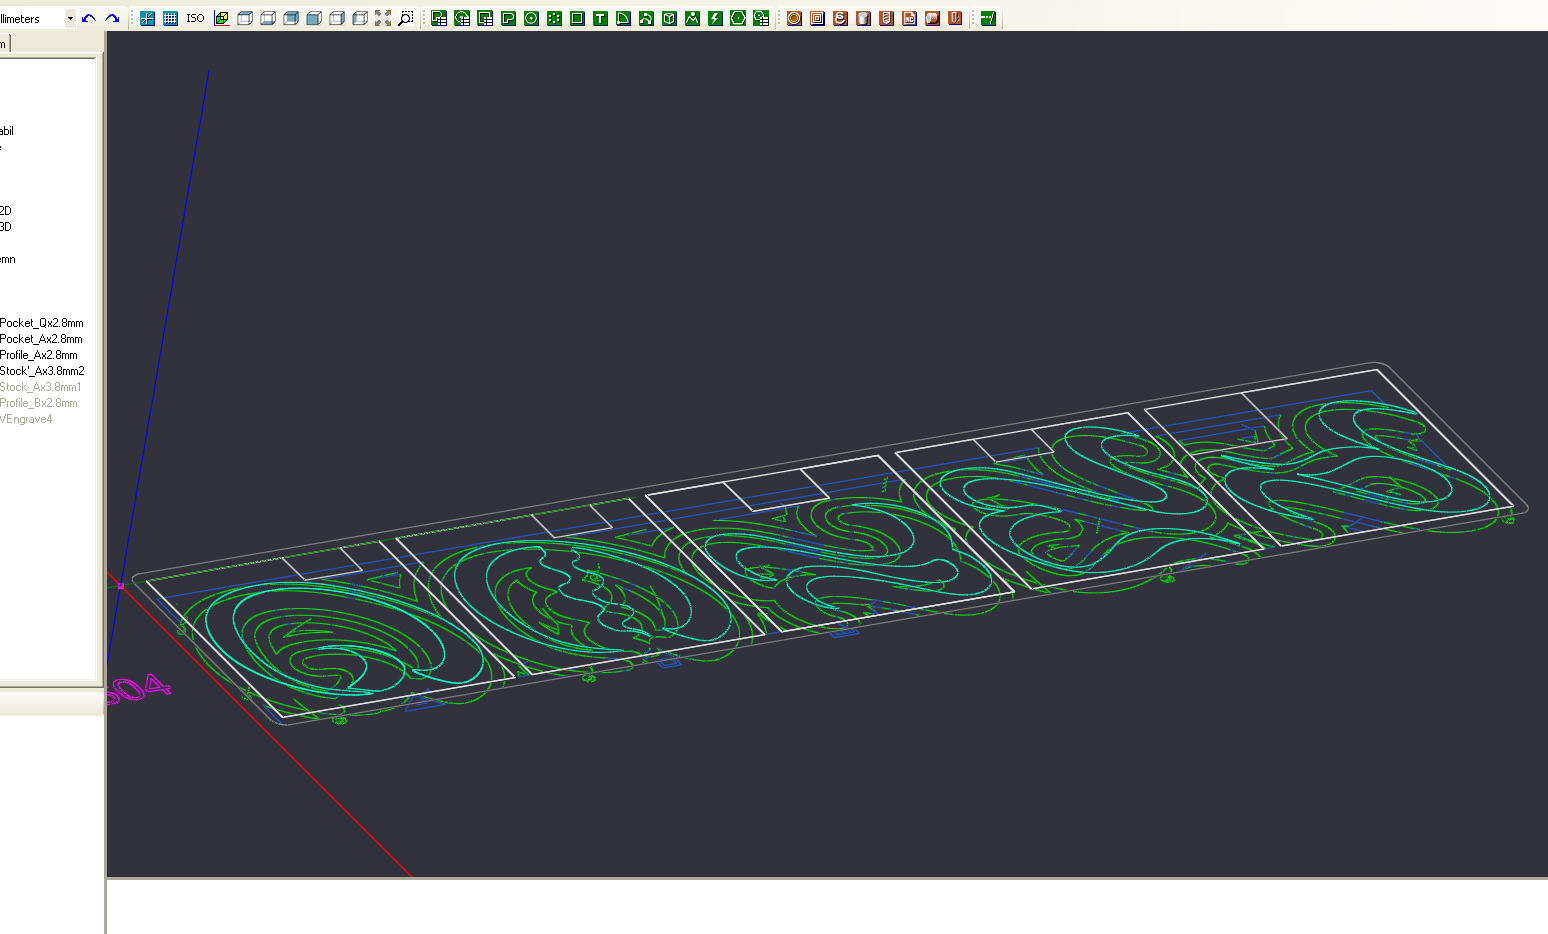Switch to ISO view
1548x934 pixels.
(x=195, y=18)
